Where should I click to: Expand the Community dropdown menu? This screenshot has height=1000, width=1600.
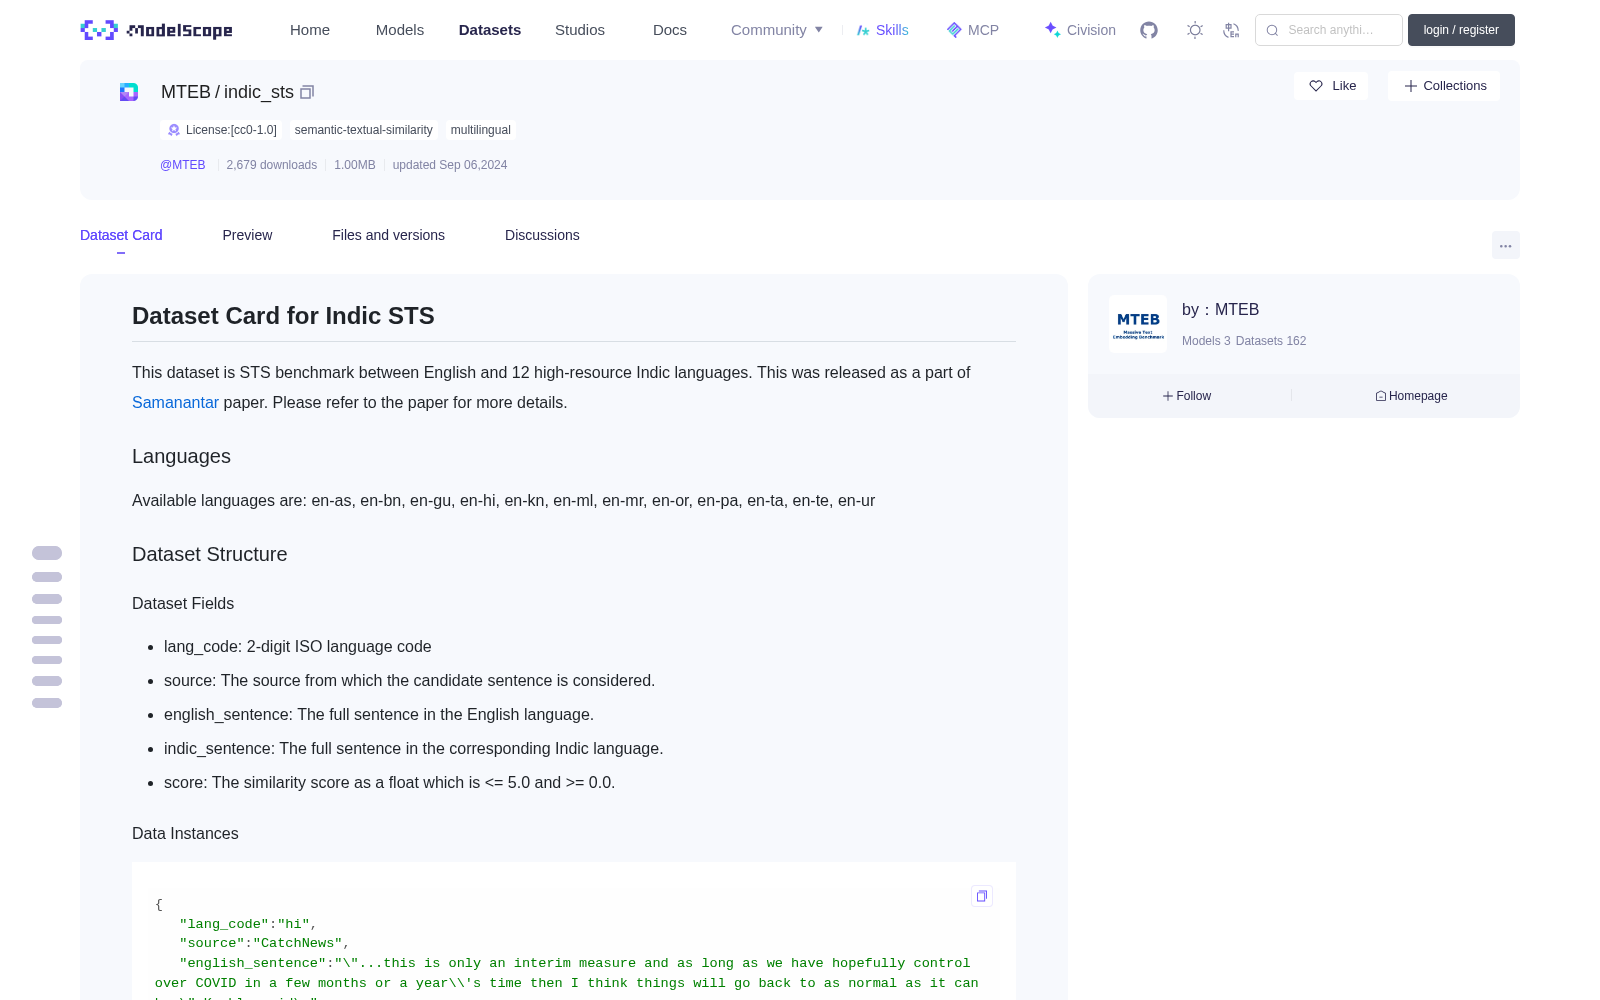click(x=777, y=30)
